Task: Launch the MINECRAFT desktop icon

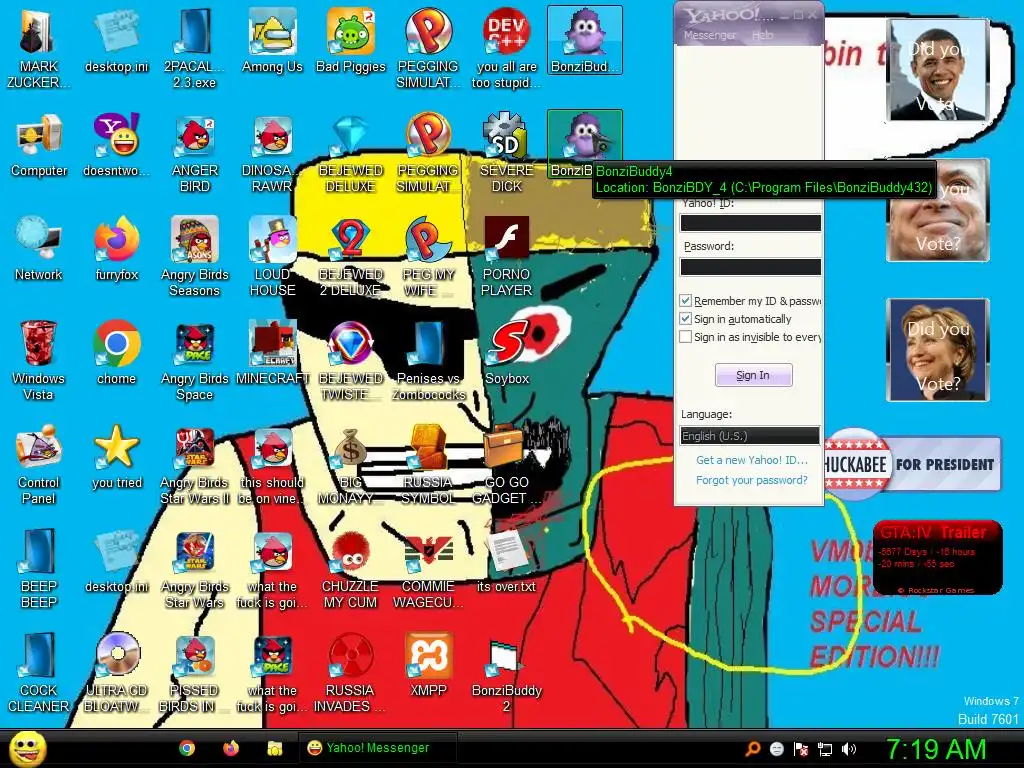Action: [272, 353]
